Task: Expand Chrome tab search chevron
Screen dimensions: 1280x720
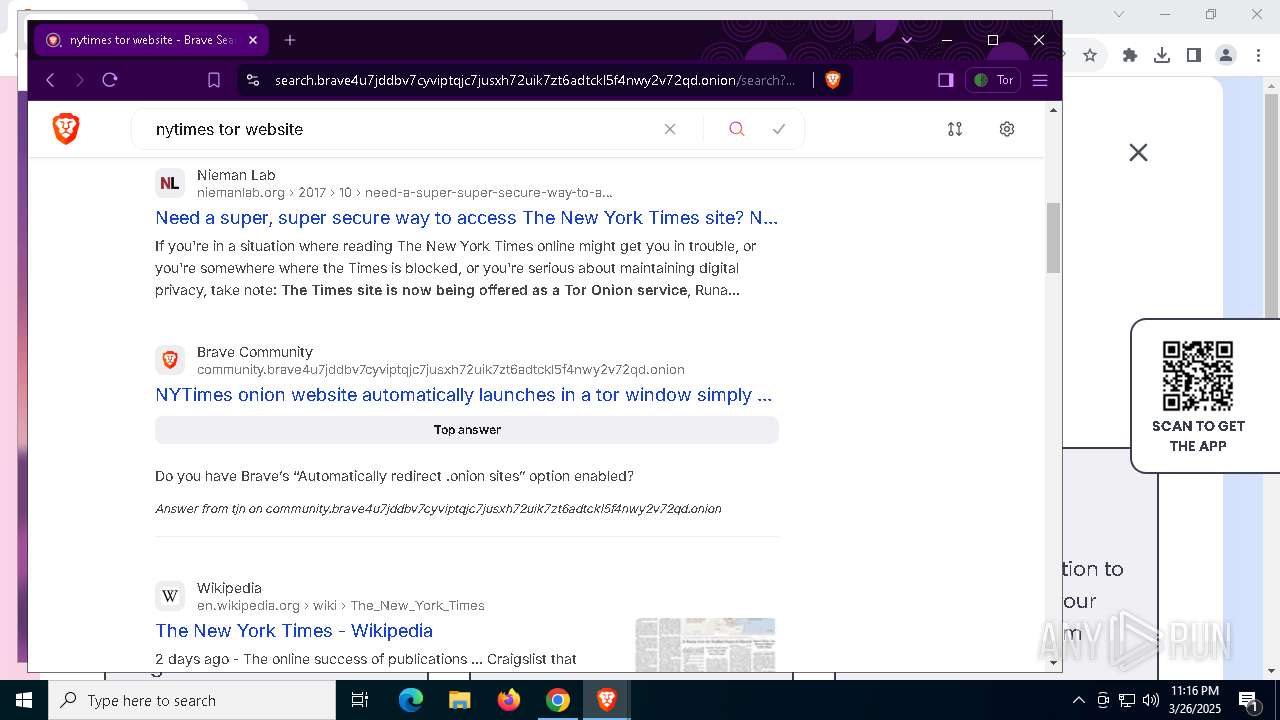Action: [x=1119, y=14]
